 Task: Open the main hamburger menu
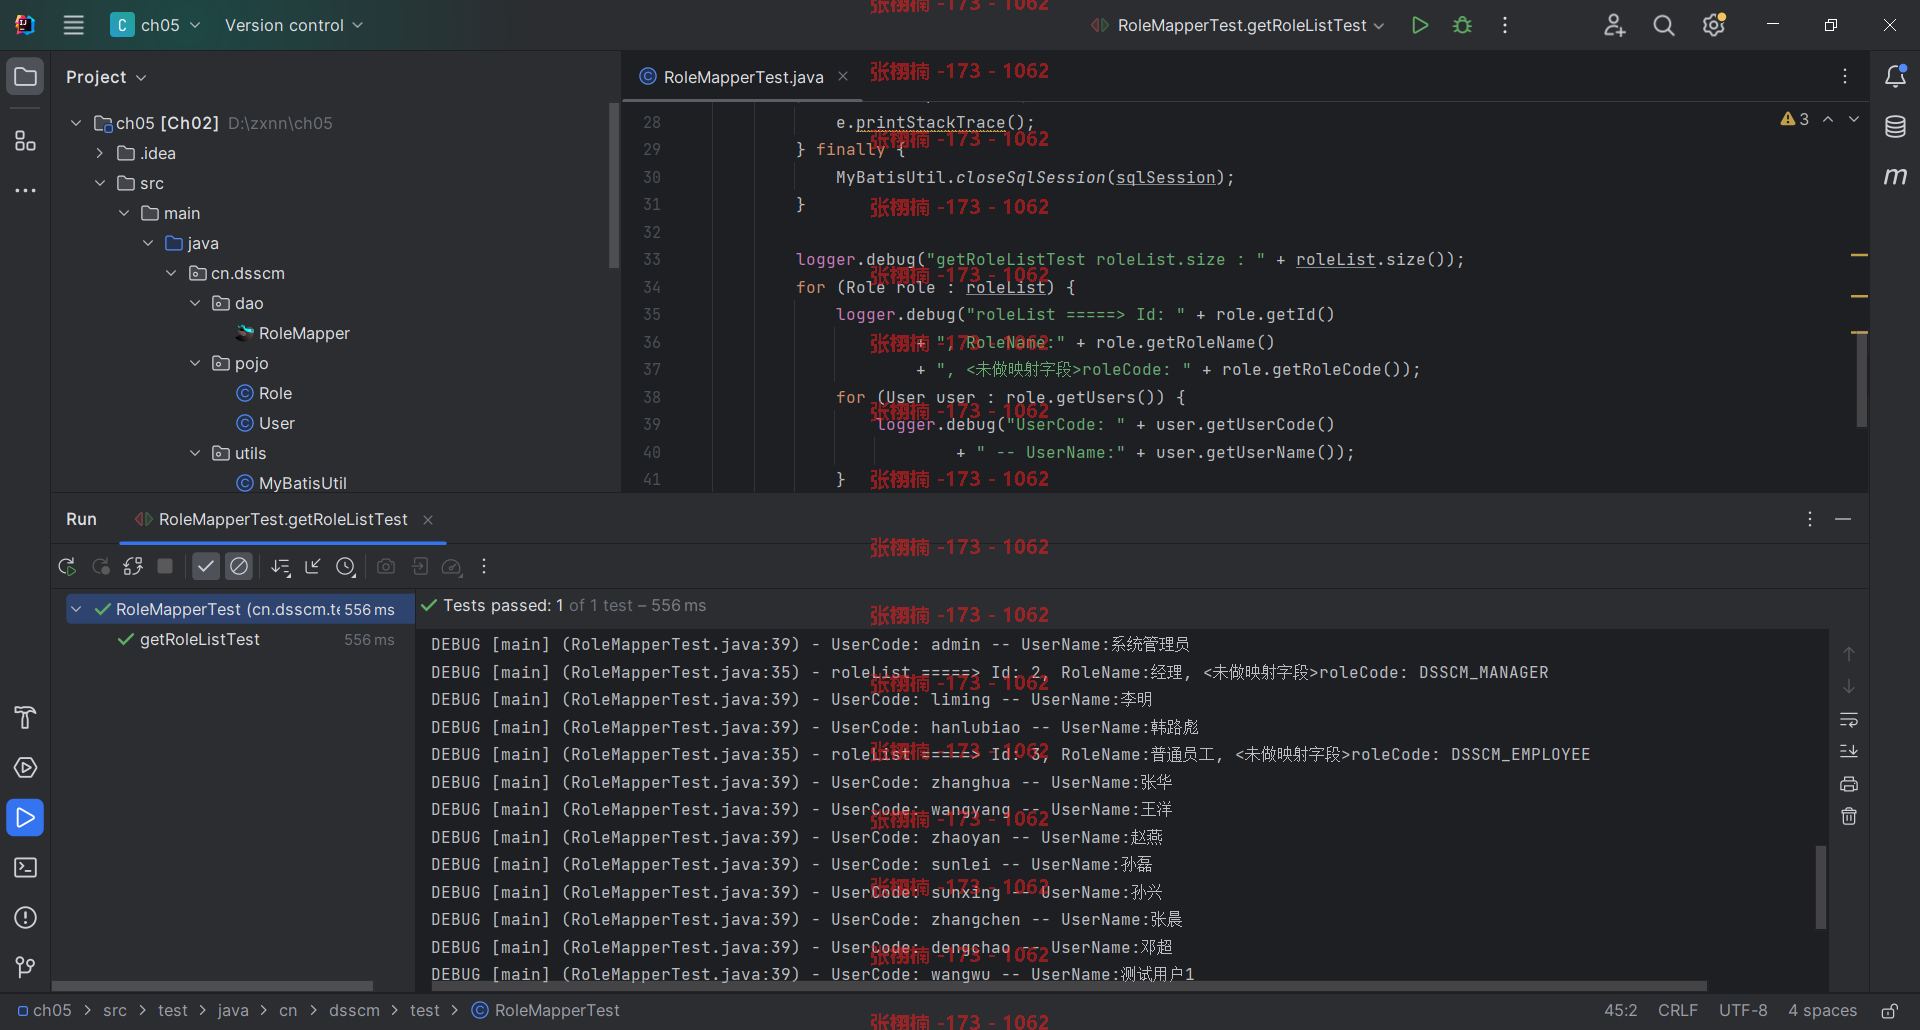click(74, 25)
